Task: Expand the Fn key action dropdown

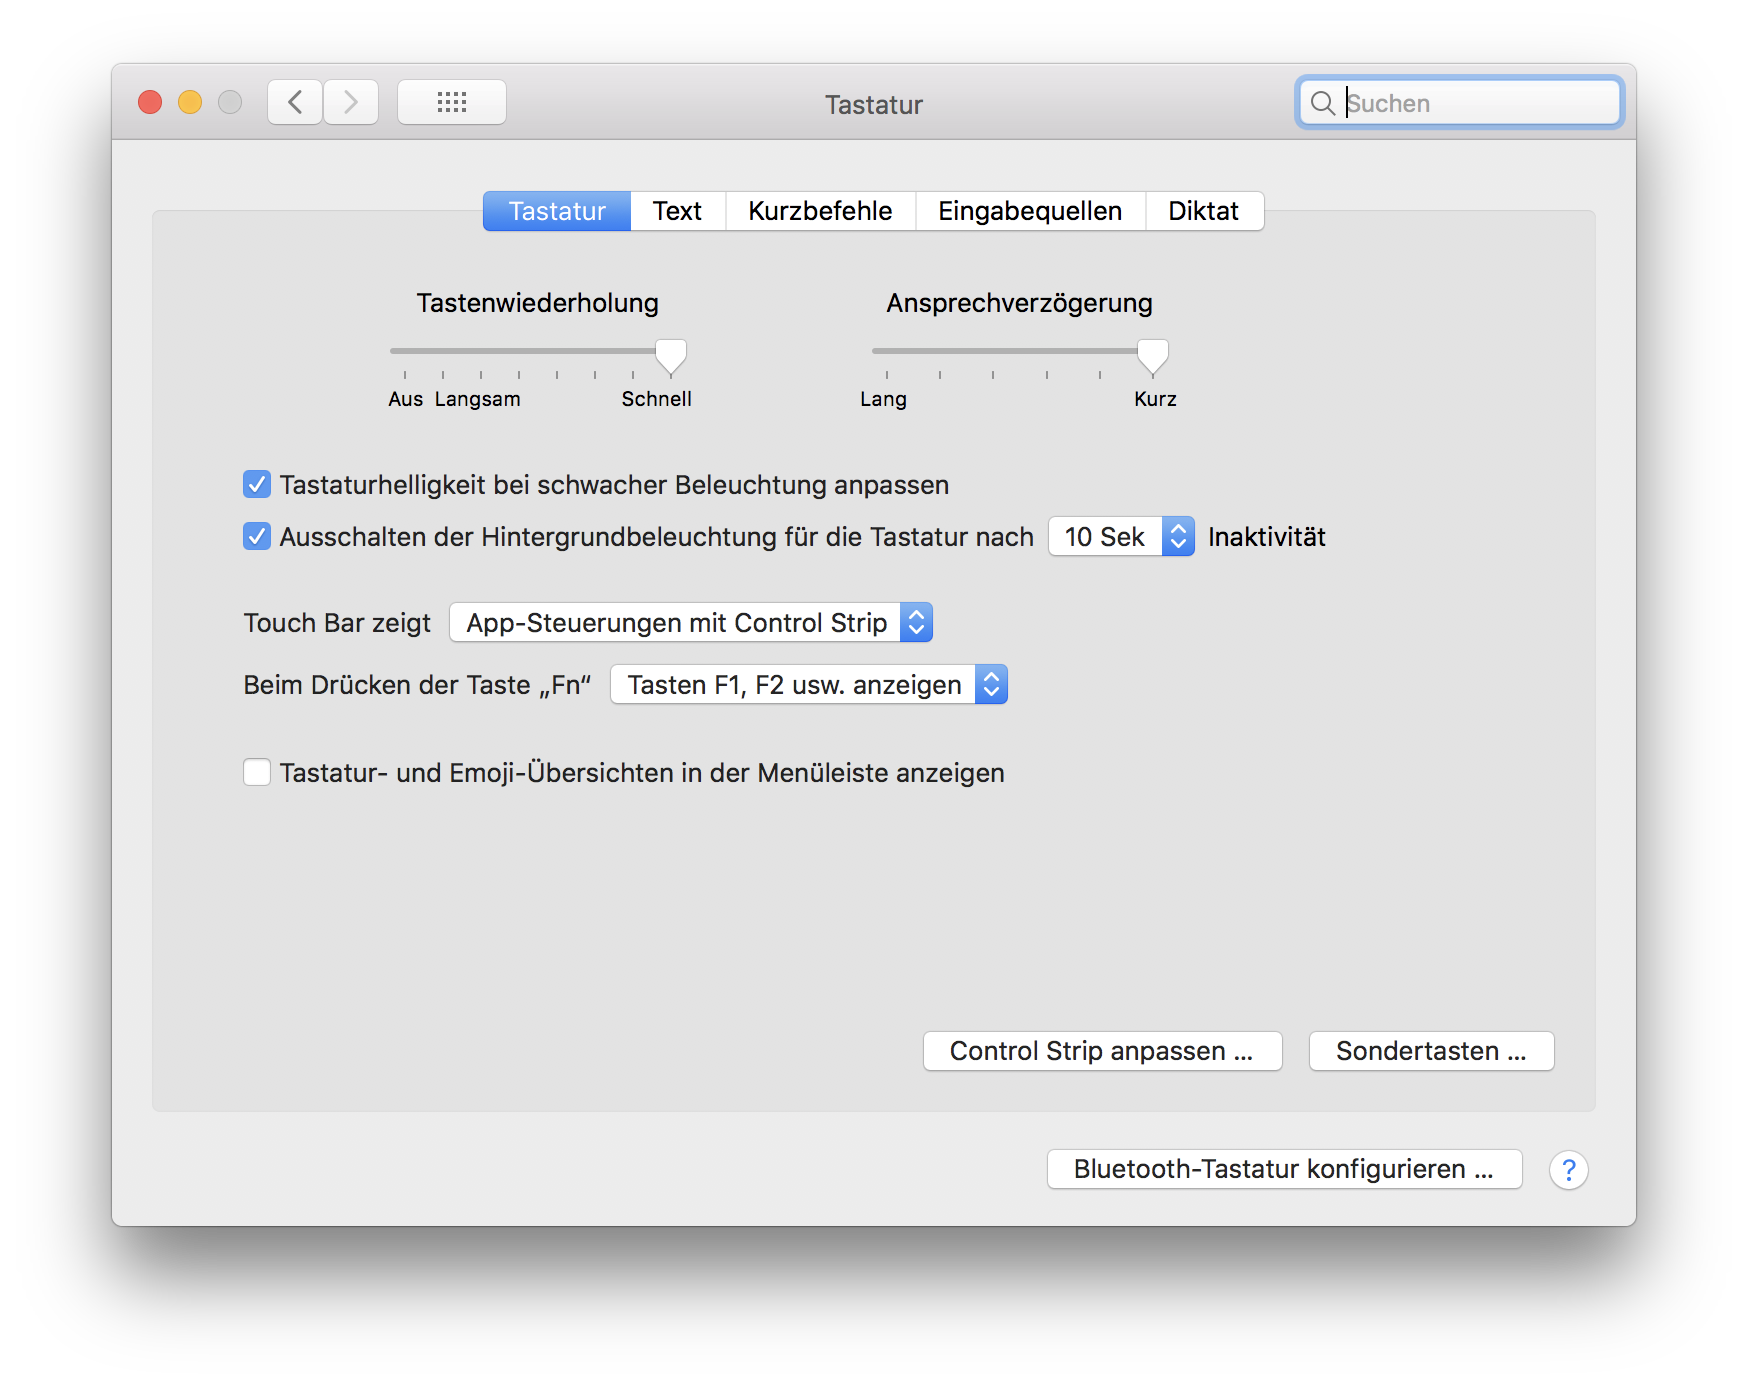Action: pos(809,685)
